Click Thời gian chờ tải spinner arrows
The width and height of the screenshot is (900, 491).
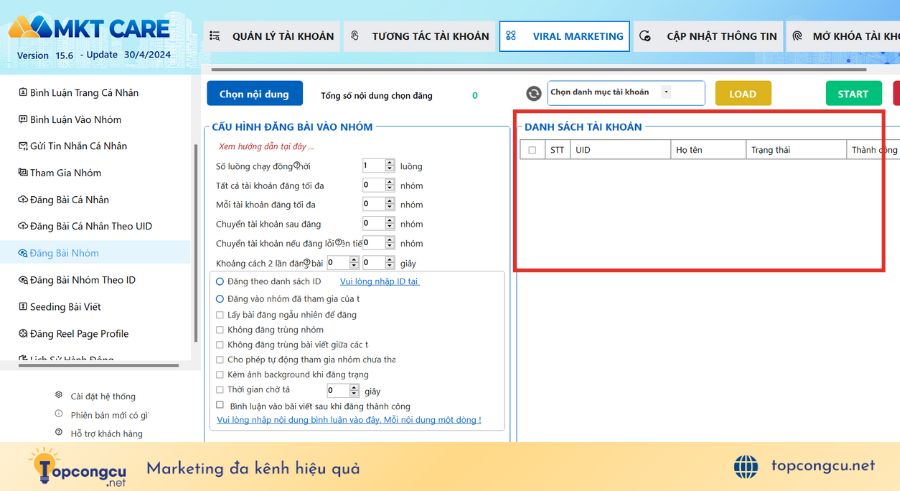tap(354, 391)
